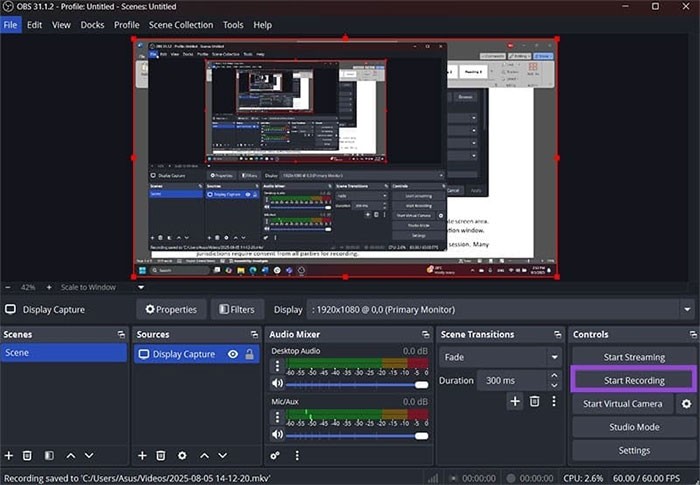
Task: Mute Desktop Audio with the speaker icon
Action: [x=277, y=383]
